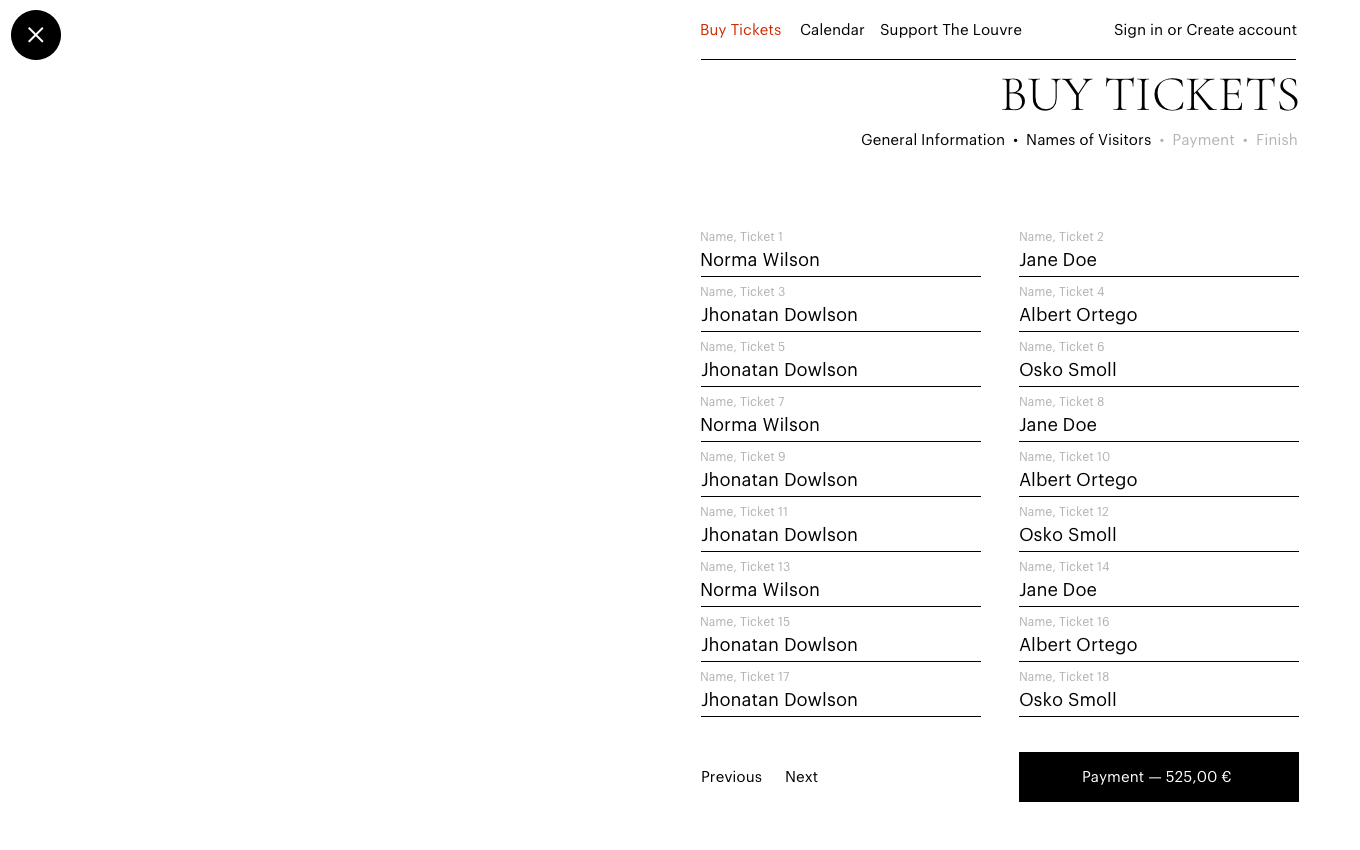Select the Names of Visitors step

click(x=1088, y=140)
